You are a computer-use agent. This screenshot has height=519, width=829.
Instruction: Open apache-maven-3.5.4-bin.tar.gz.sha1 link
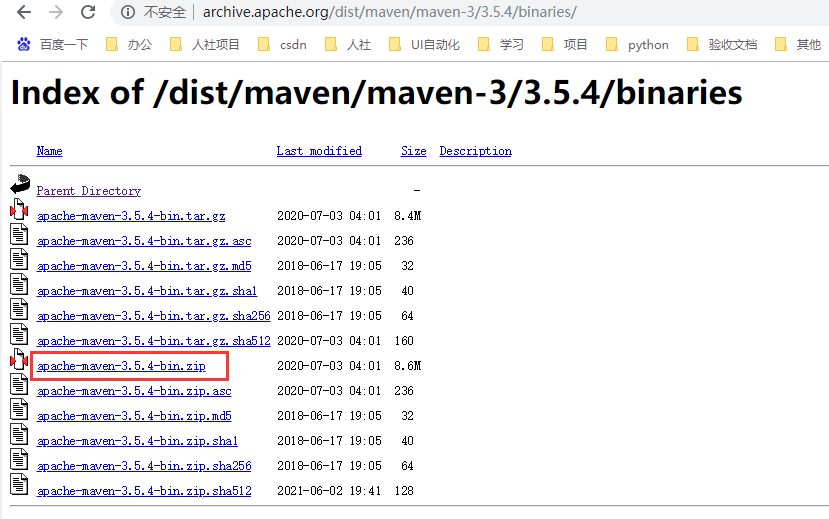(x=147, y=291)
